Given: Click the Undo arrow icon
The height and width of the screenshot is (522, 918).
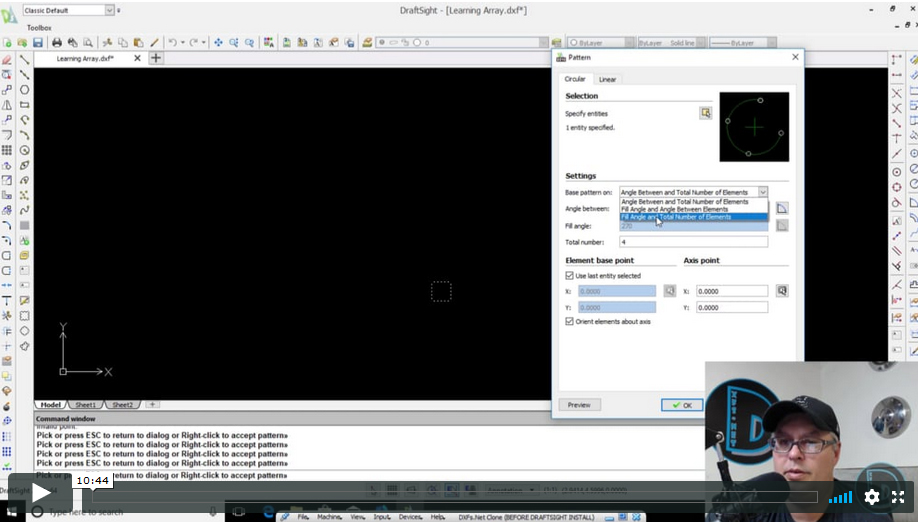Looking at the screenshot, I should click(173, 43).
